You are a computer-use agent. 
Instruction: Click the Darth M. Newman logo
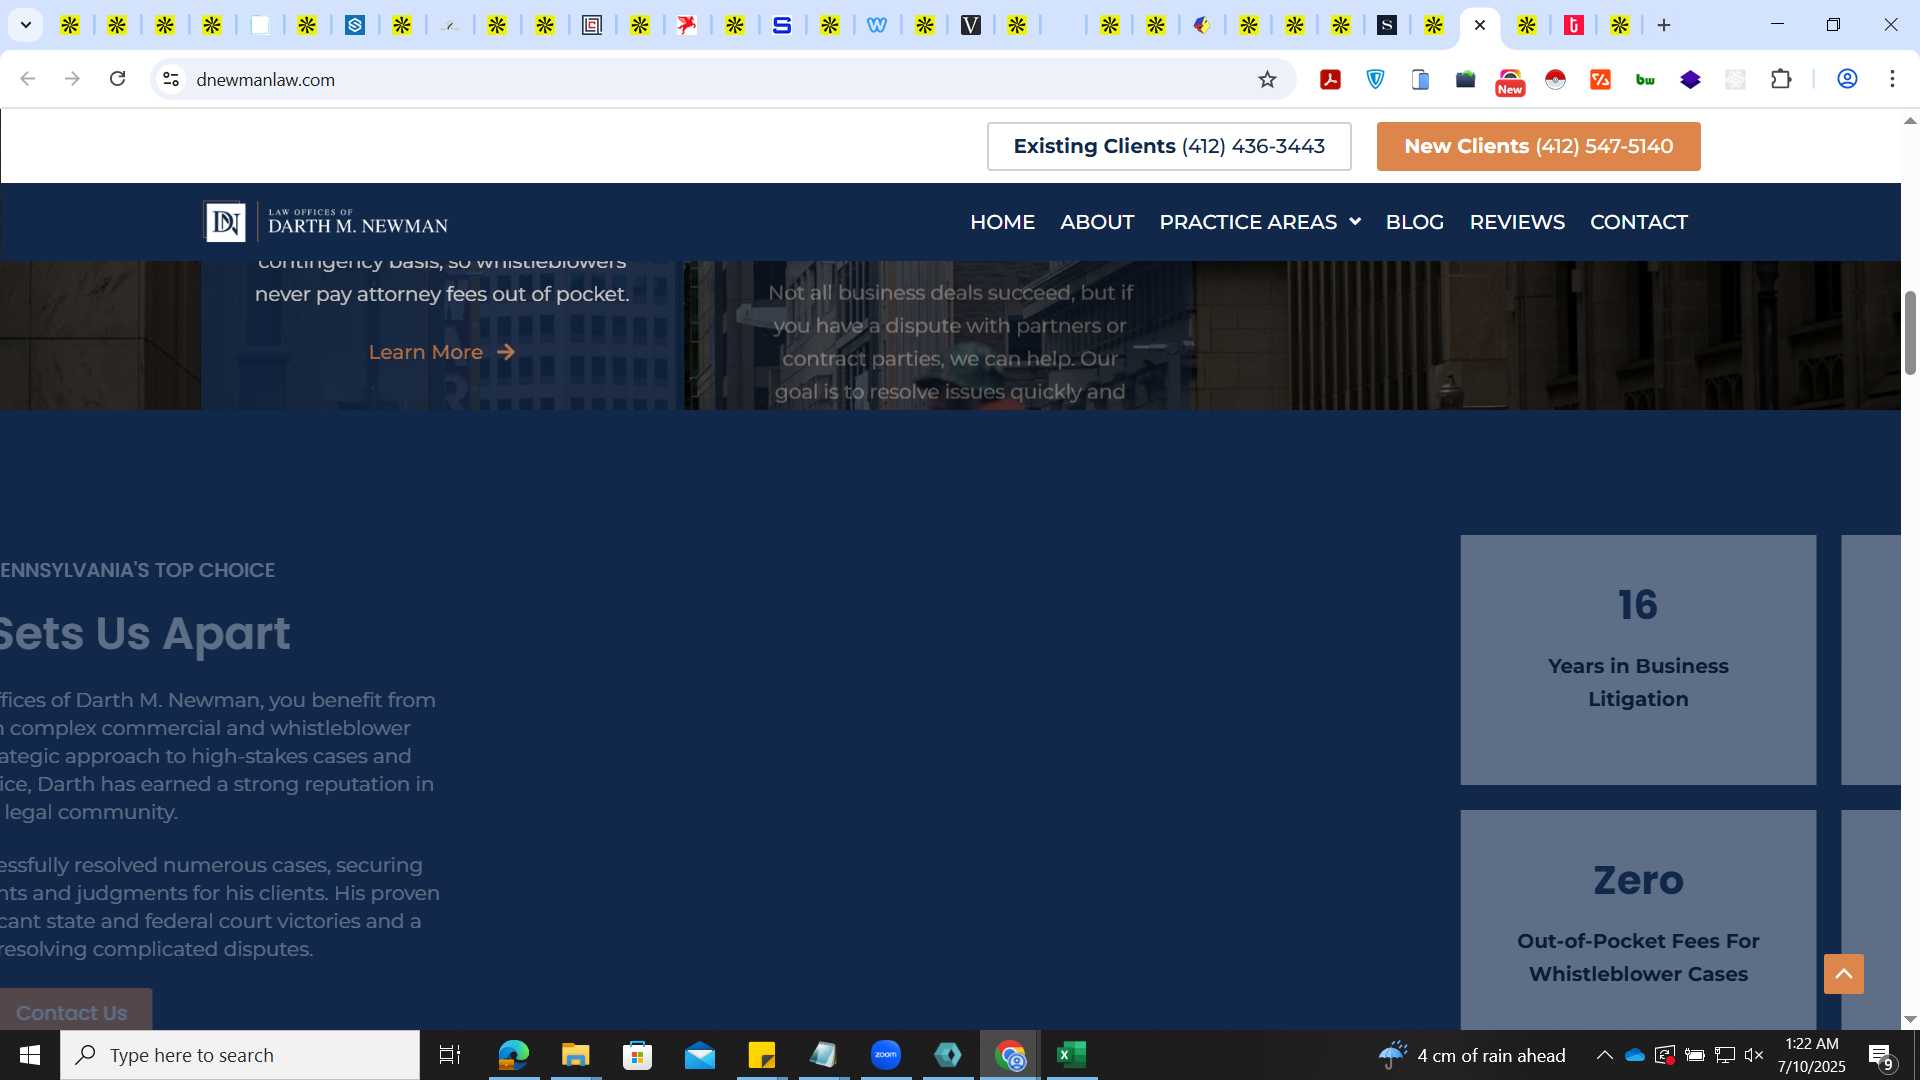[x=326, y=222]
